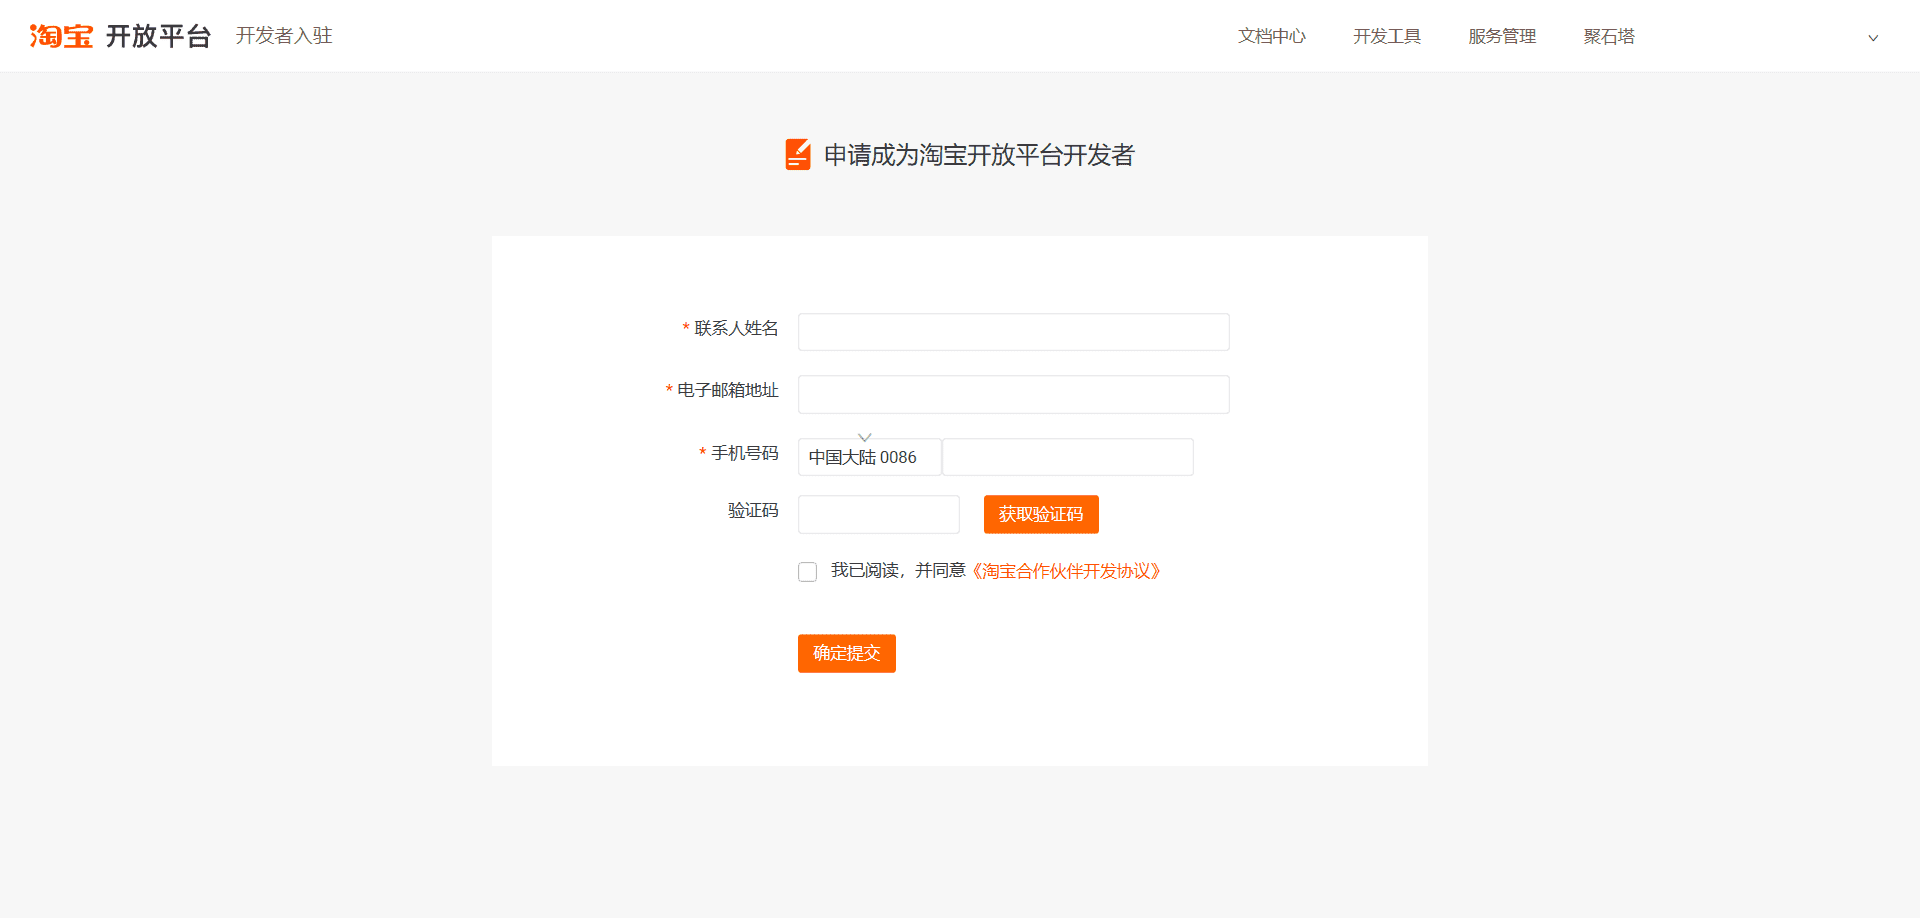The height and width of the screenshot is (918, 1920).
Task: Click the 联系人姓名 label
Action: [736, 328]
